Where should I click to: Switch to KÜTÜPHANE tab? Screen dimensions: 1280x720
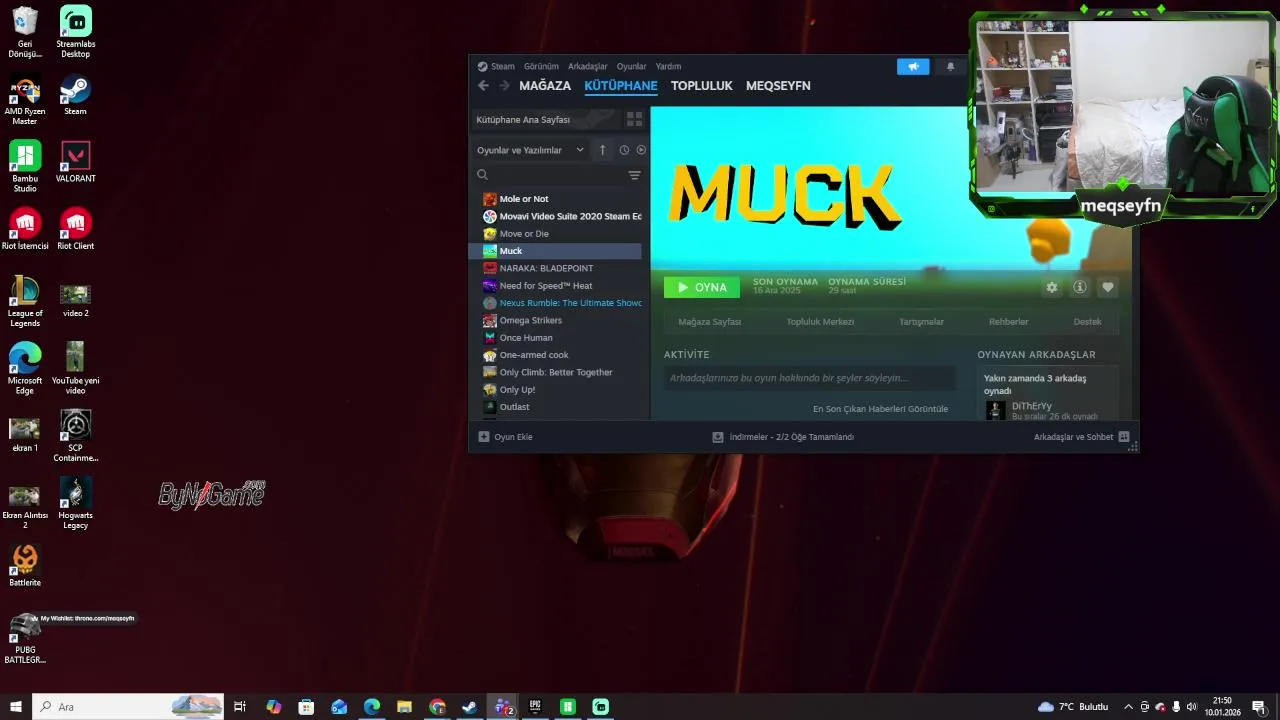point(621,86)
